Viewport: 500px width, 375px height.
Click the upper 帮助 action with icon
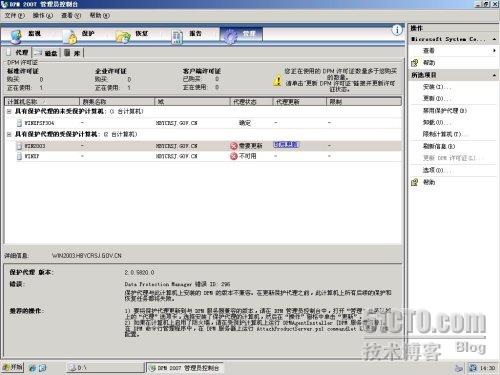(429, 63)
